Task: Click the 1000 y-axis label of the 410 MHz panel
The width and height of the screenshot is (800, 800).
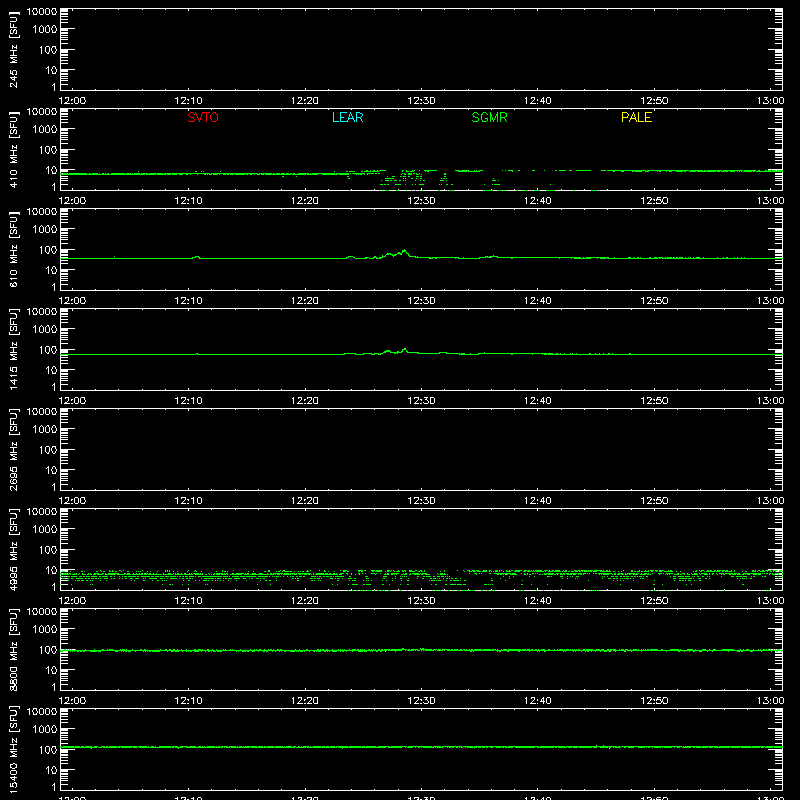Action: [x=45, y=130]
